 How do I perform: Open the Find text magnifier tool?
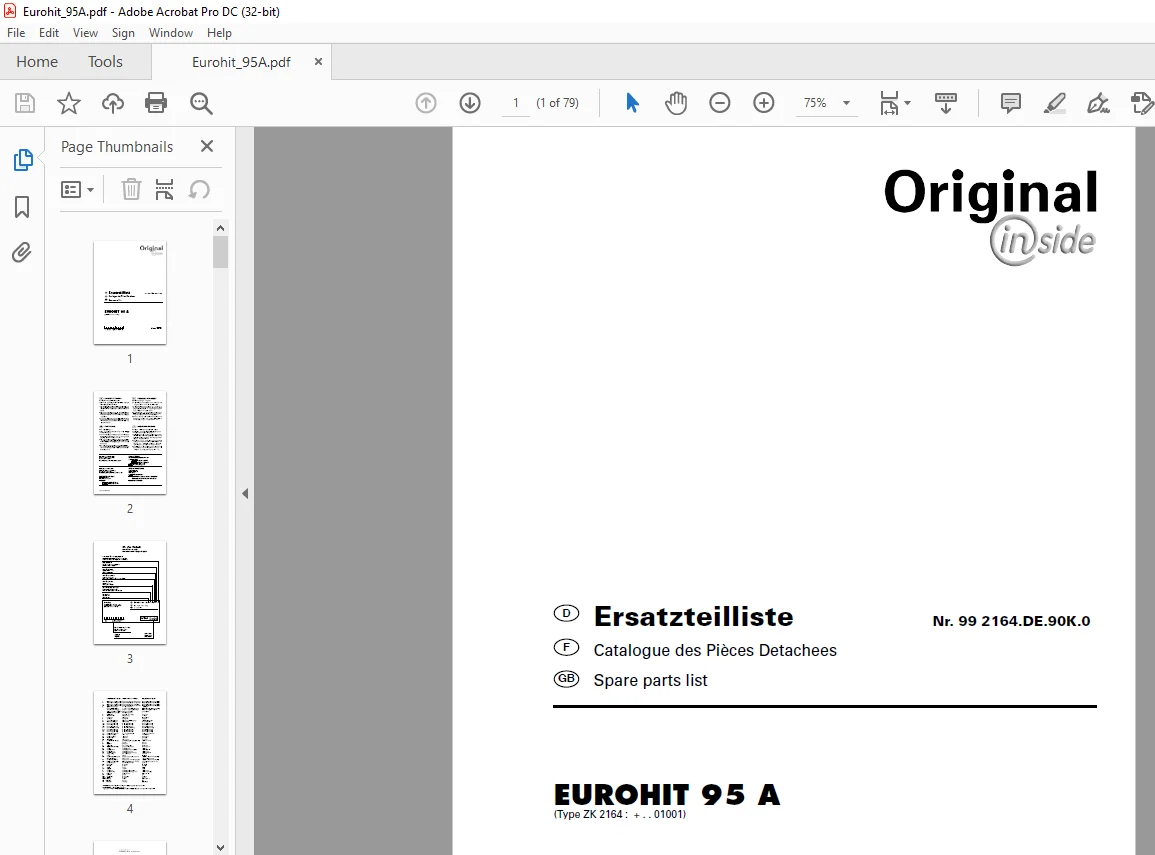click(x=201, y=103)
